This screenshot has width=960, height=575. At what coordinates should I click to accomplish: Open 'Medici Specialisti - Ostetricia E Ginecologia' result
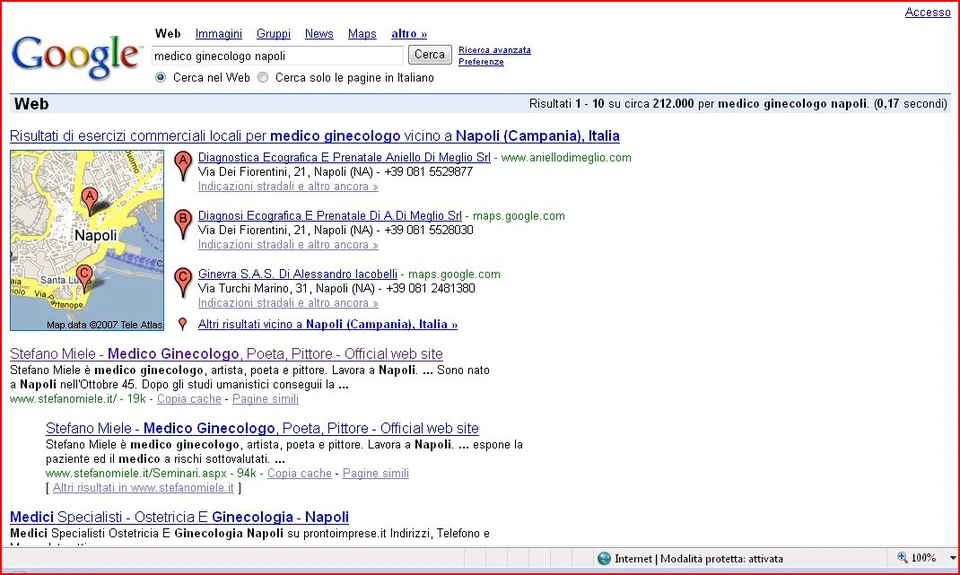click(179, 517)
